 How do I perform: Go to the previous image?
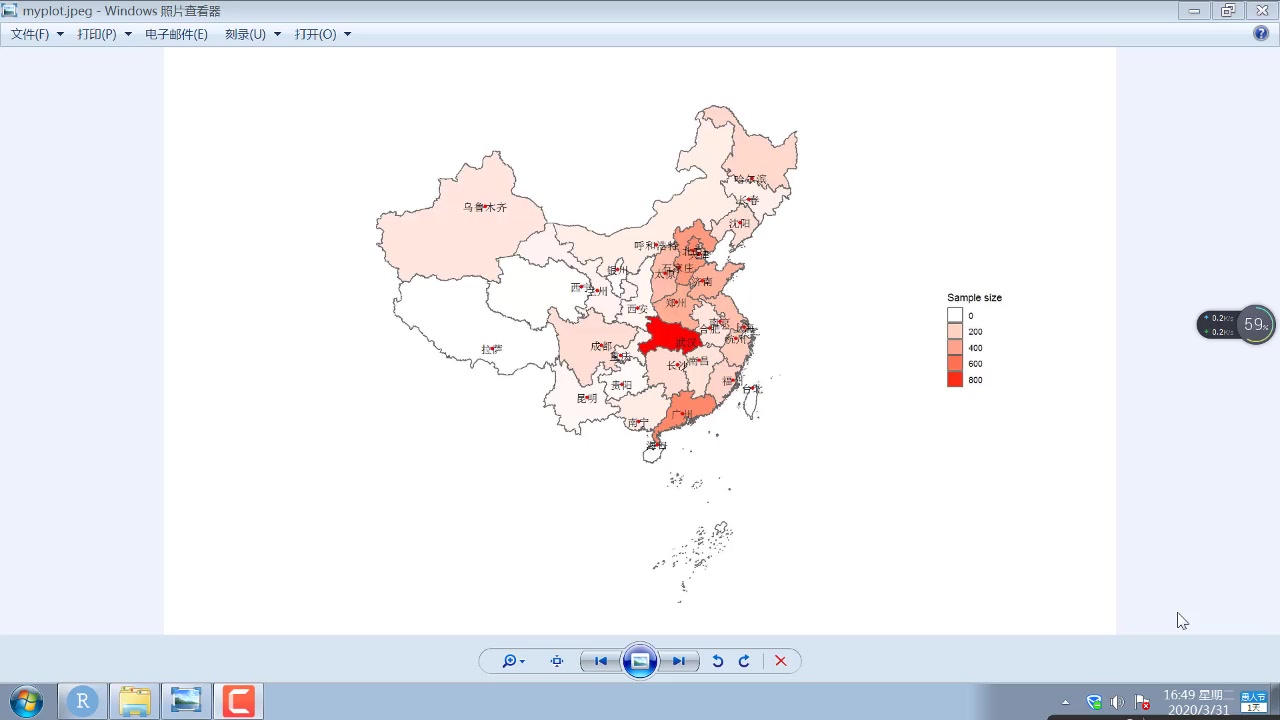(x=600, y=660)
